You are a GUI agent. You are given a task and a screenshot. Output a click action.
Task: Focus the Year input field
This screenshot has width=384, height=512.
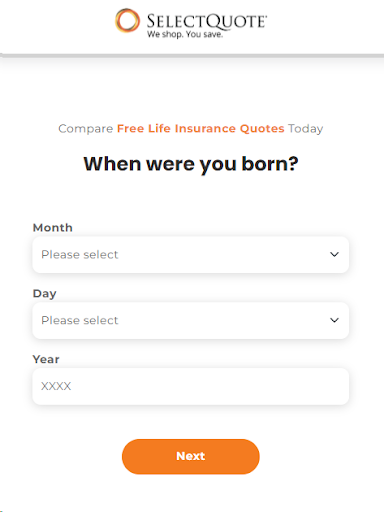tap(191, 386)
